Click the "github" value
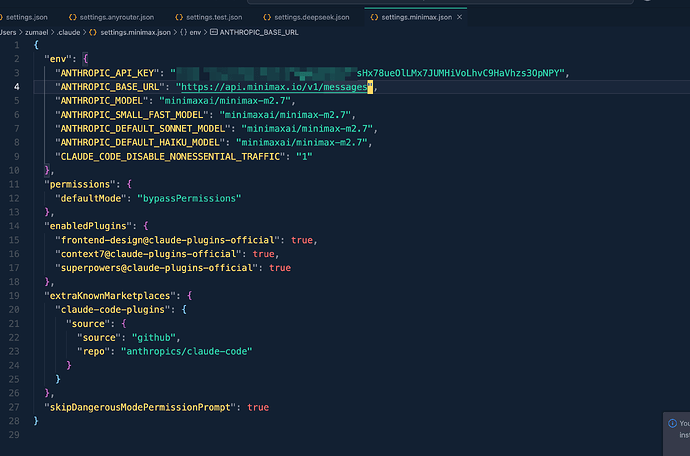 tap(154, 338)
